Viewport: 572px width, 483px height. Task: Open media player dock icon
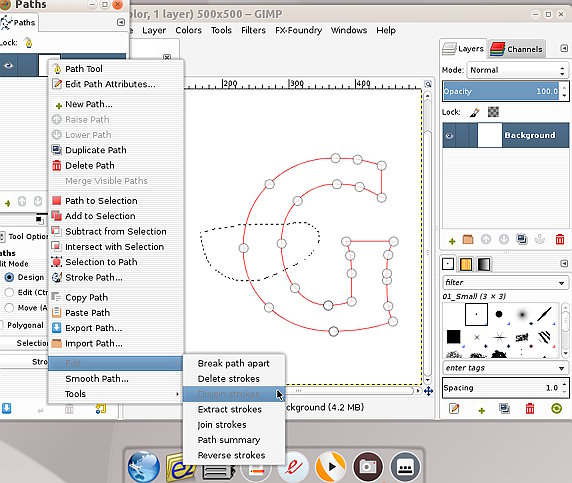point(331,467)
